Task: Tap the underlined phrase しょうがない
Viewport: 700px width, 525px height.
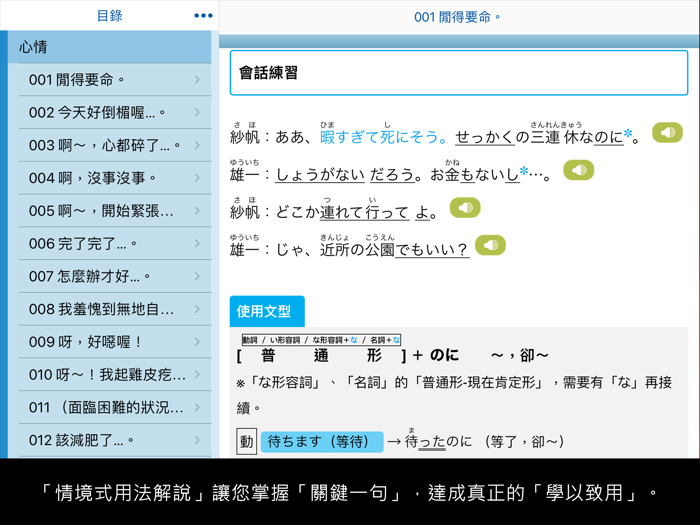Action: click(320, 175)
